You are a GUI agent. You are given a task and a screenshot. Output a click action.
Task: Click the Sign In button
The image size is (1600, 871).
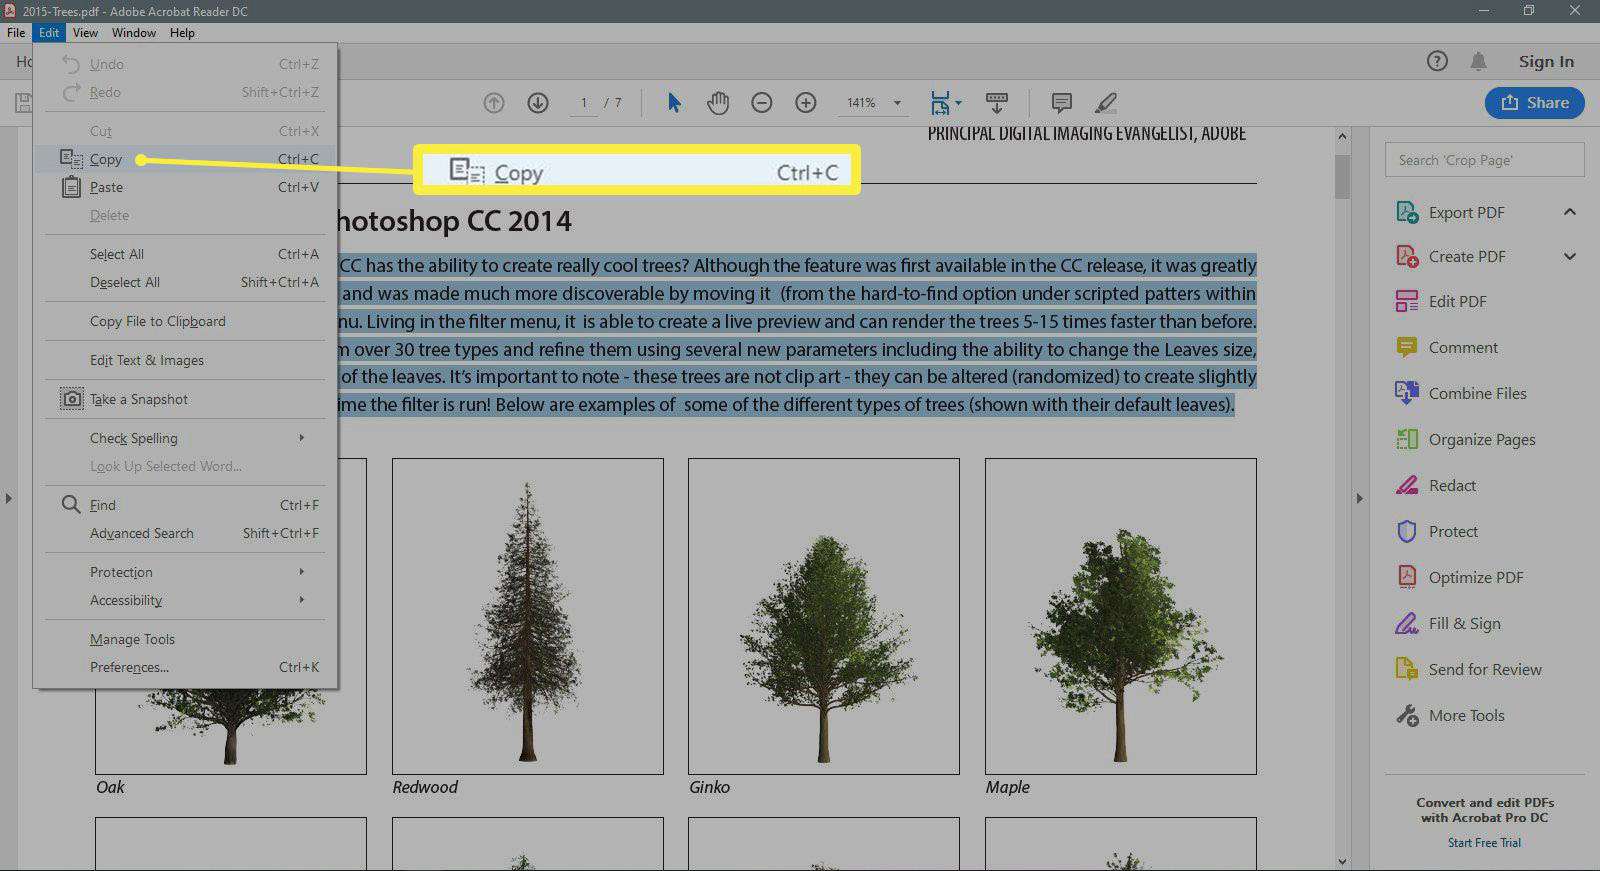click(x=1546, y=61)
